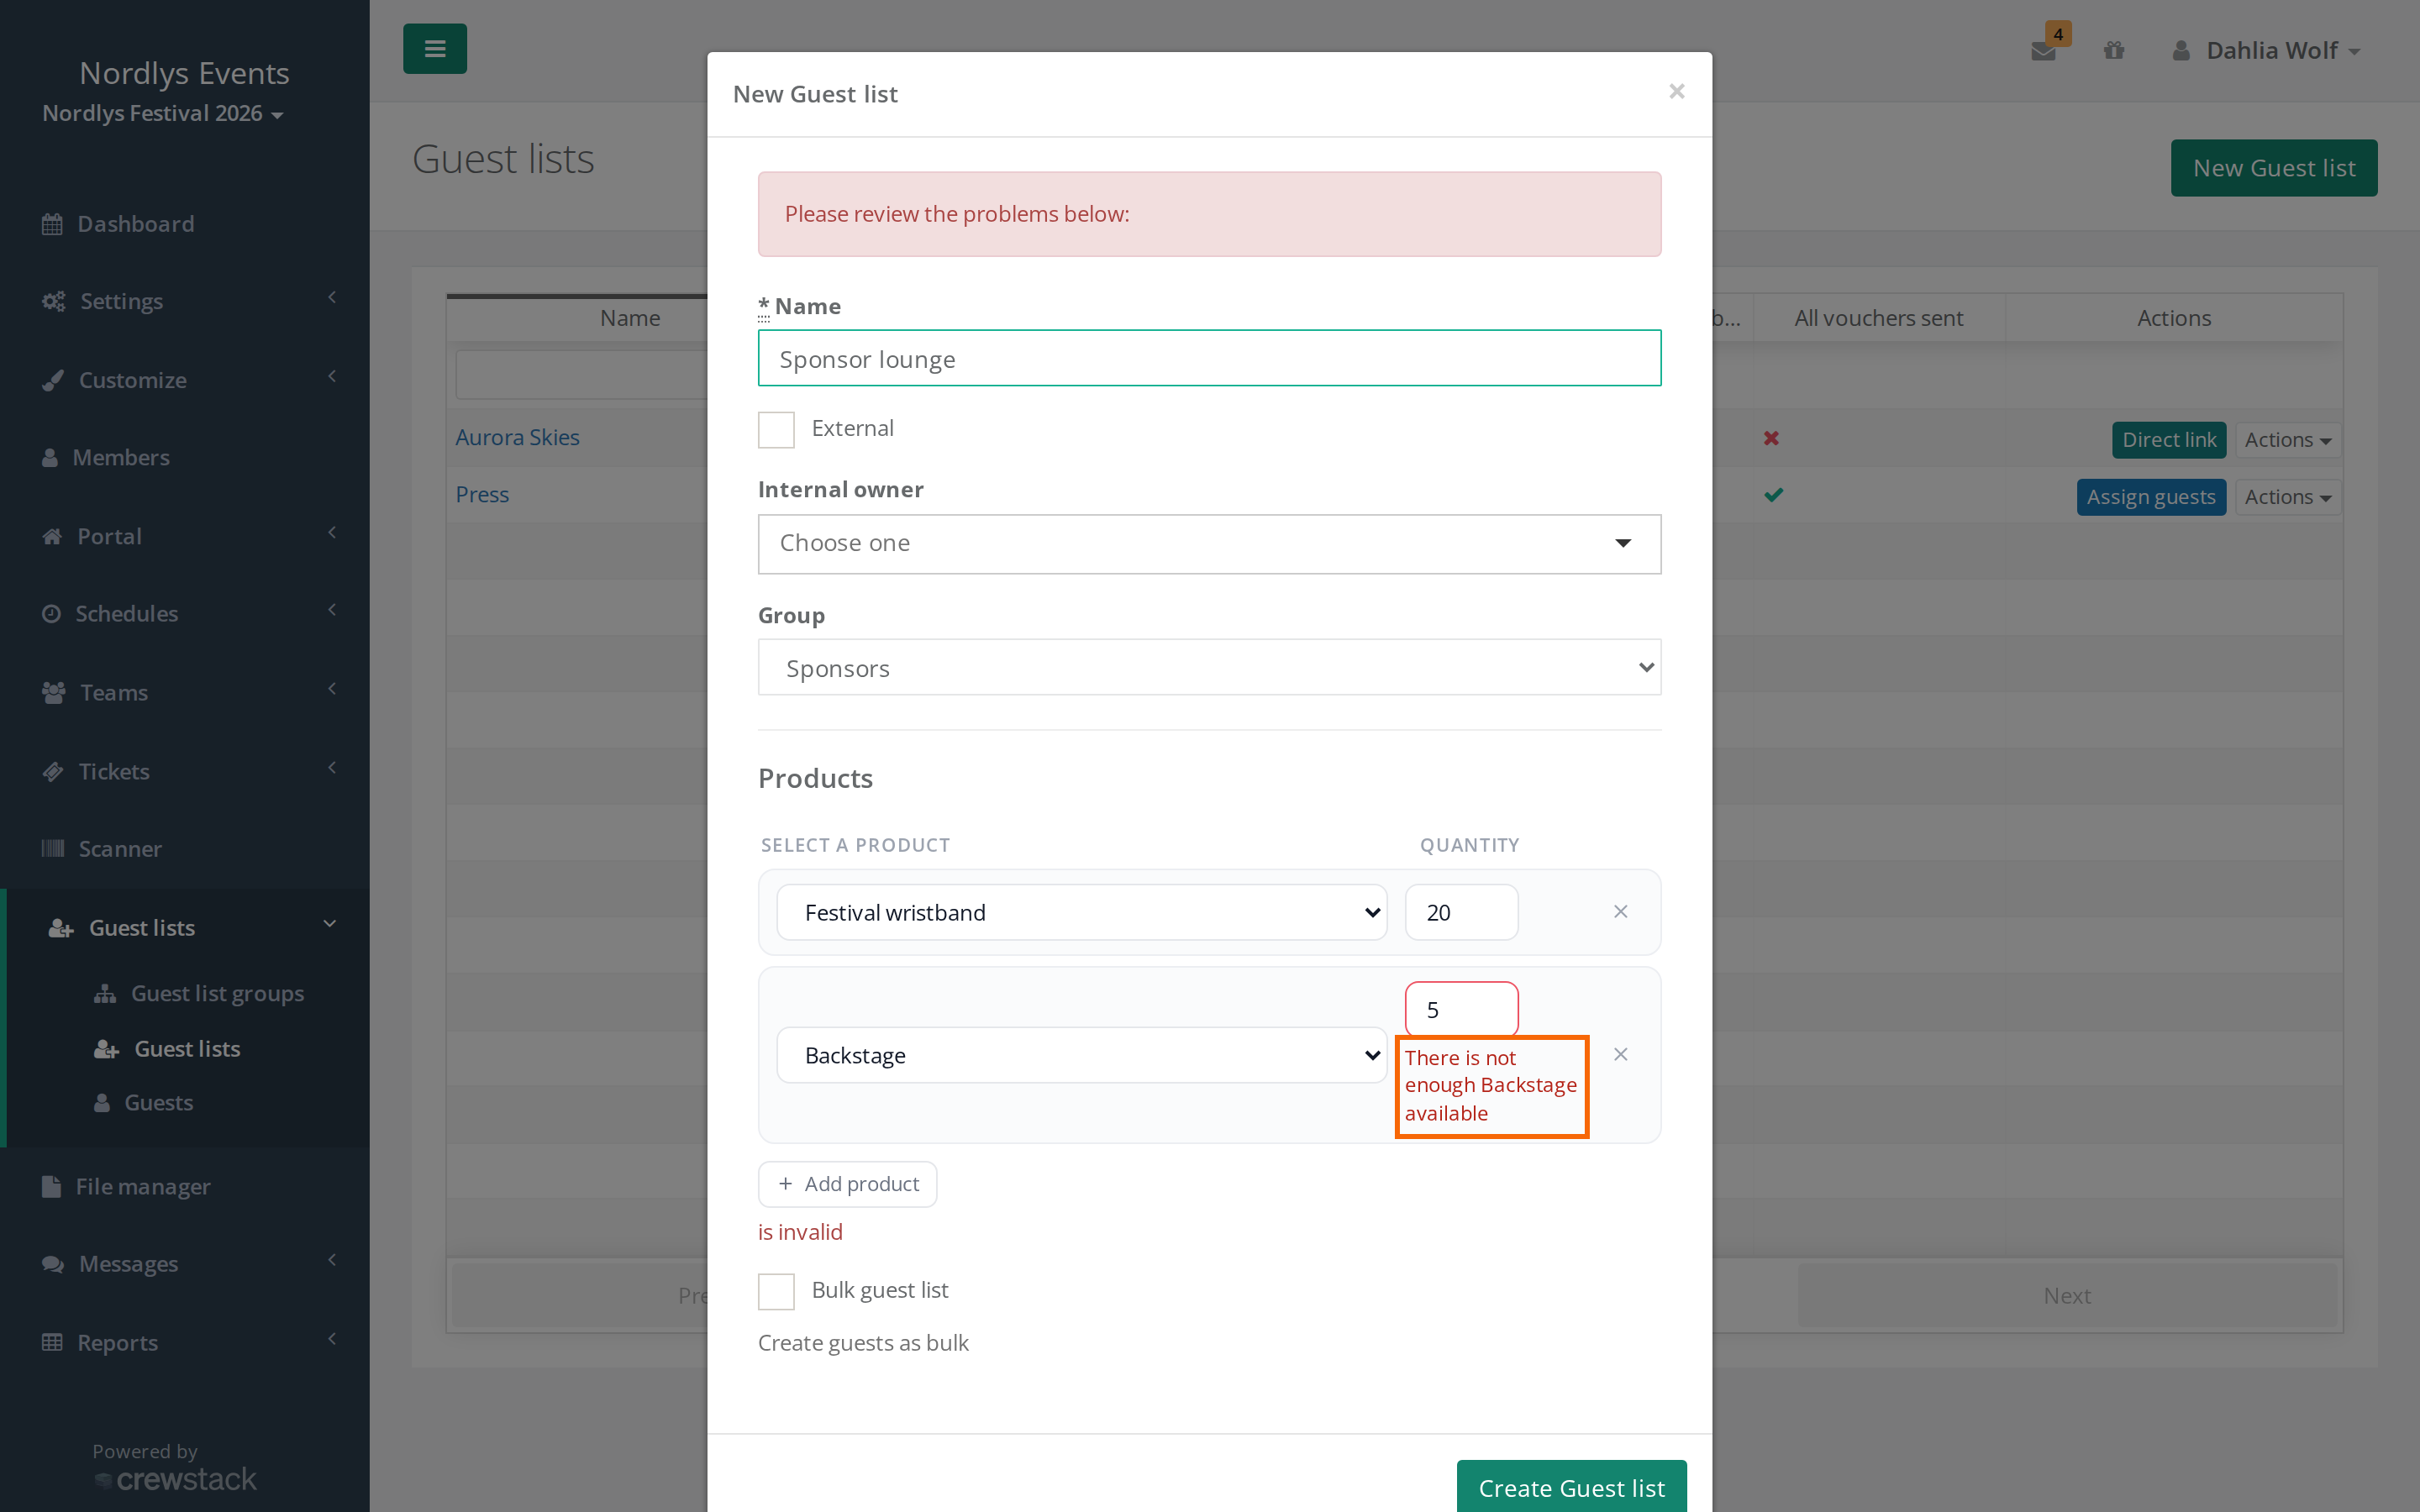2420x1512 pixels.
Task: Open File manager in the sidebar
Action: [185, 1187]
